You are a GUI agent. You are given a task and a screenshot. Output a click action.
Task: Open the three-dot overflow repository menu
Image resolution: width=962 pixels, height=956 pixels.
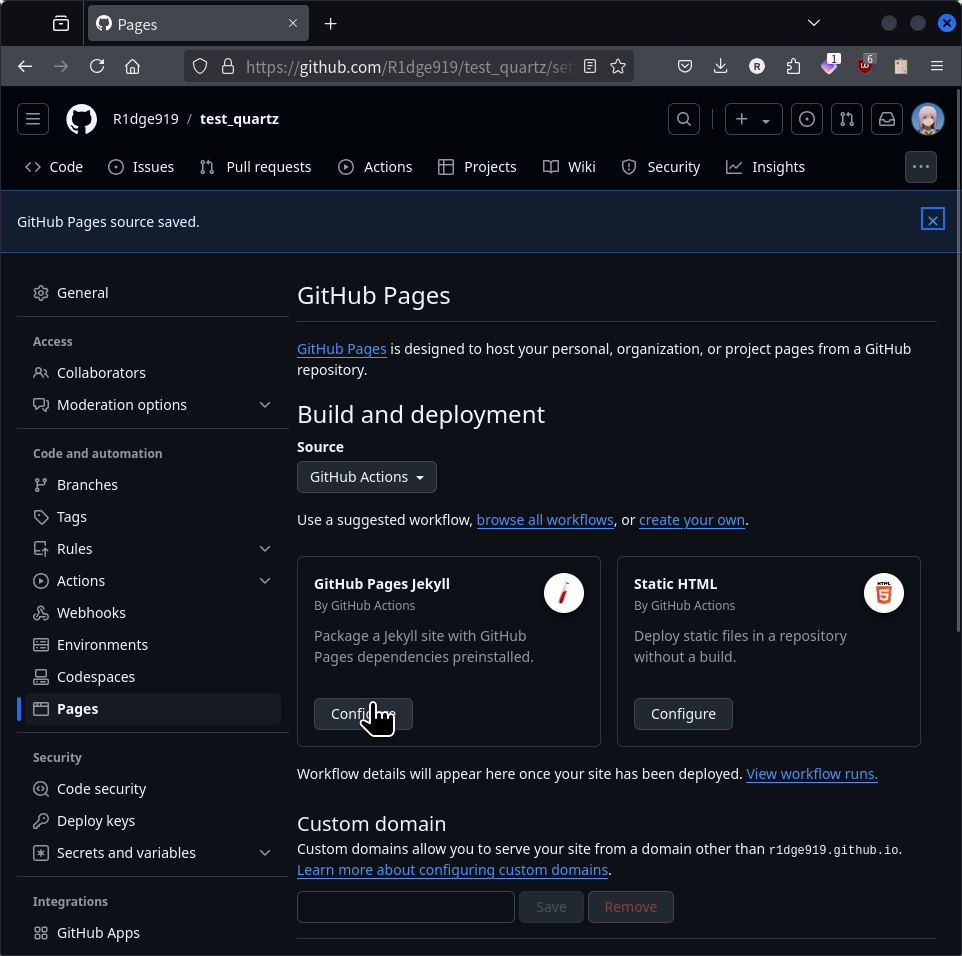pos(920,167)
